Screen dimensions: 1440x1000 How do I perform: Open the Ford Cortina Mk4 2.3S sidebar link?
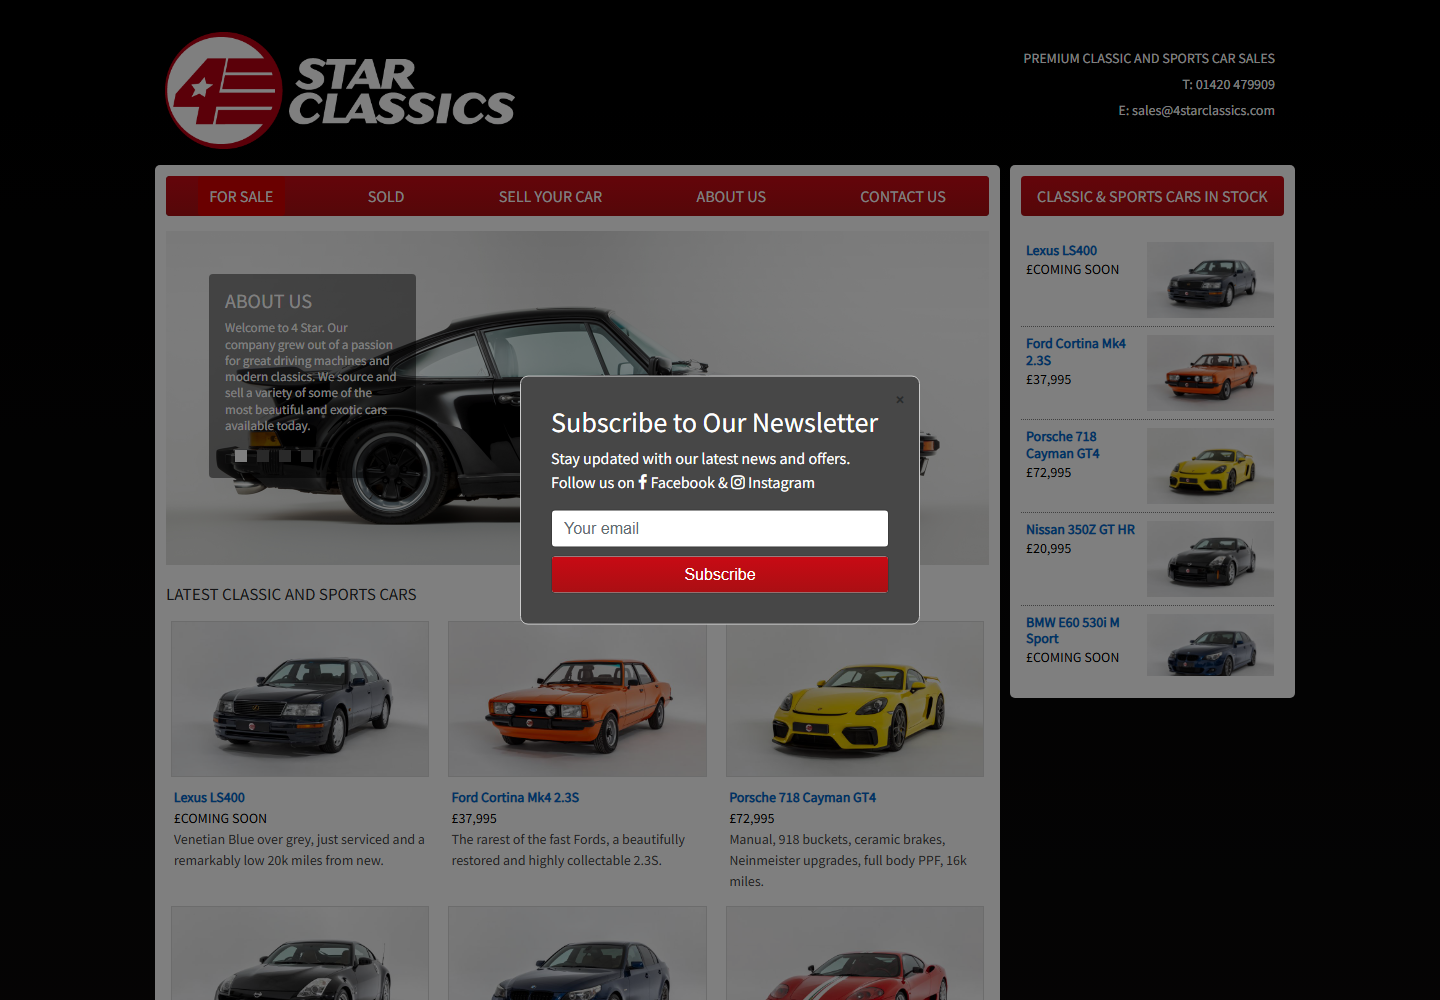click(x=1076, y=352)
